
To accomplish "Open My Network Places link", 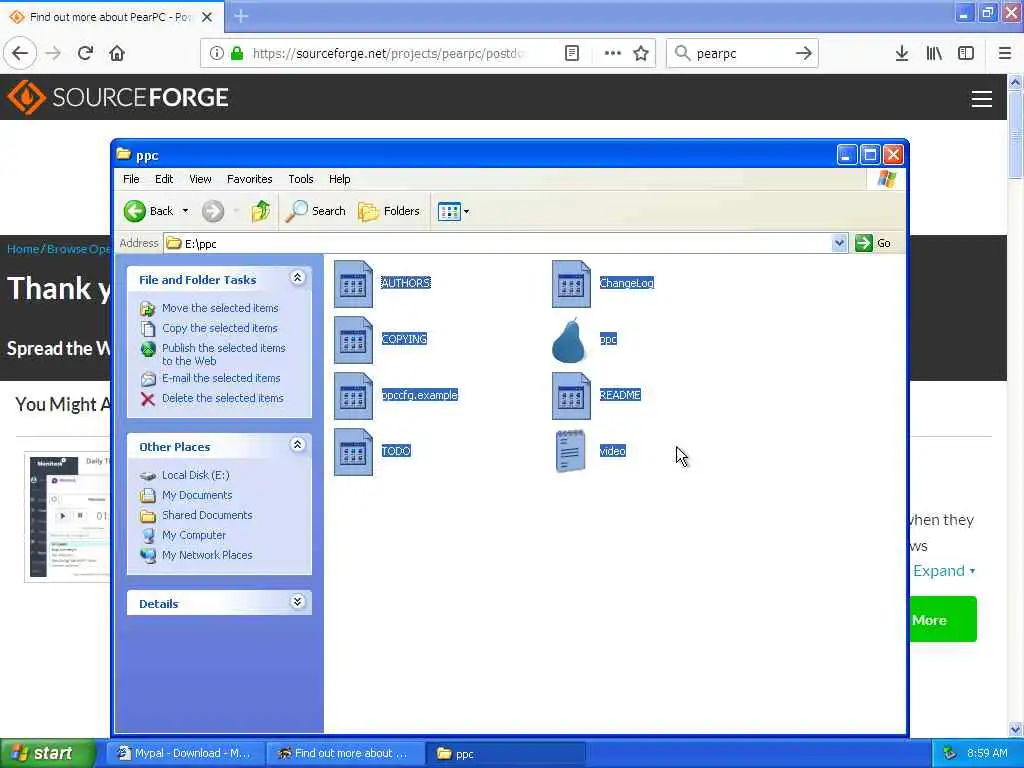I will (207, 555).
